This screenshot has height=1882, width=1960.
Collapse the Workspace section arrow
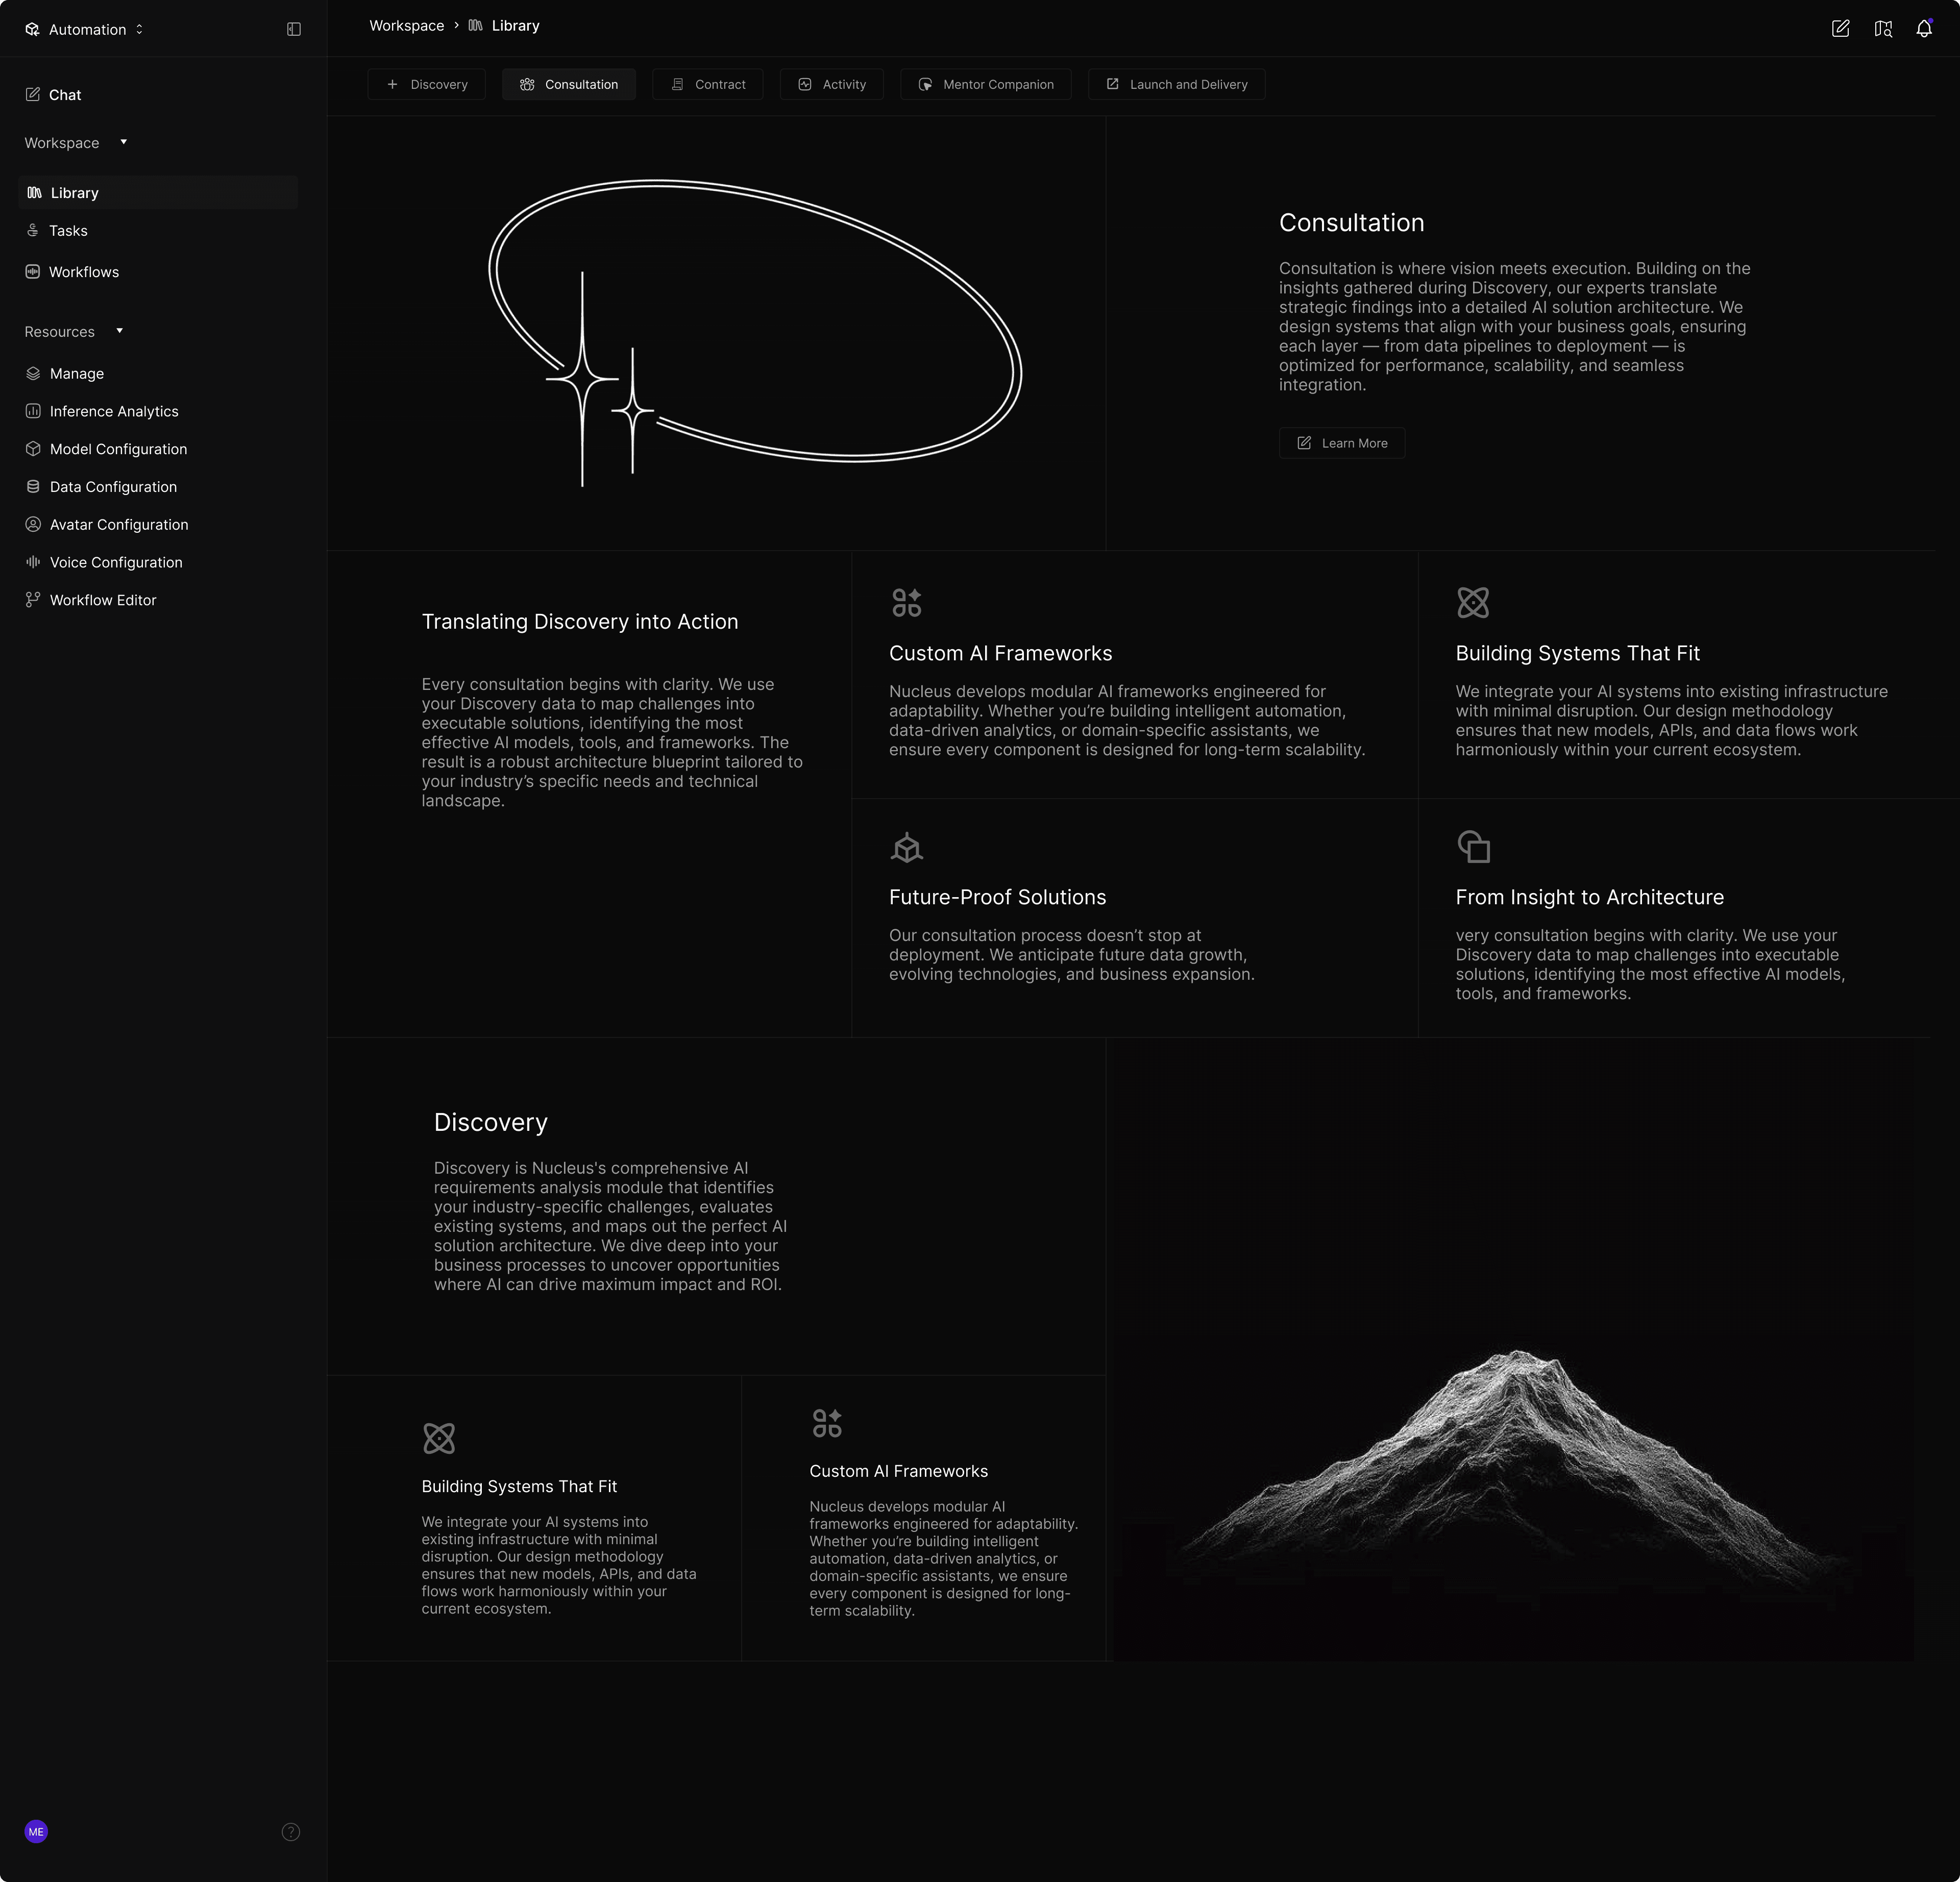point(123,142)
